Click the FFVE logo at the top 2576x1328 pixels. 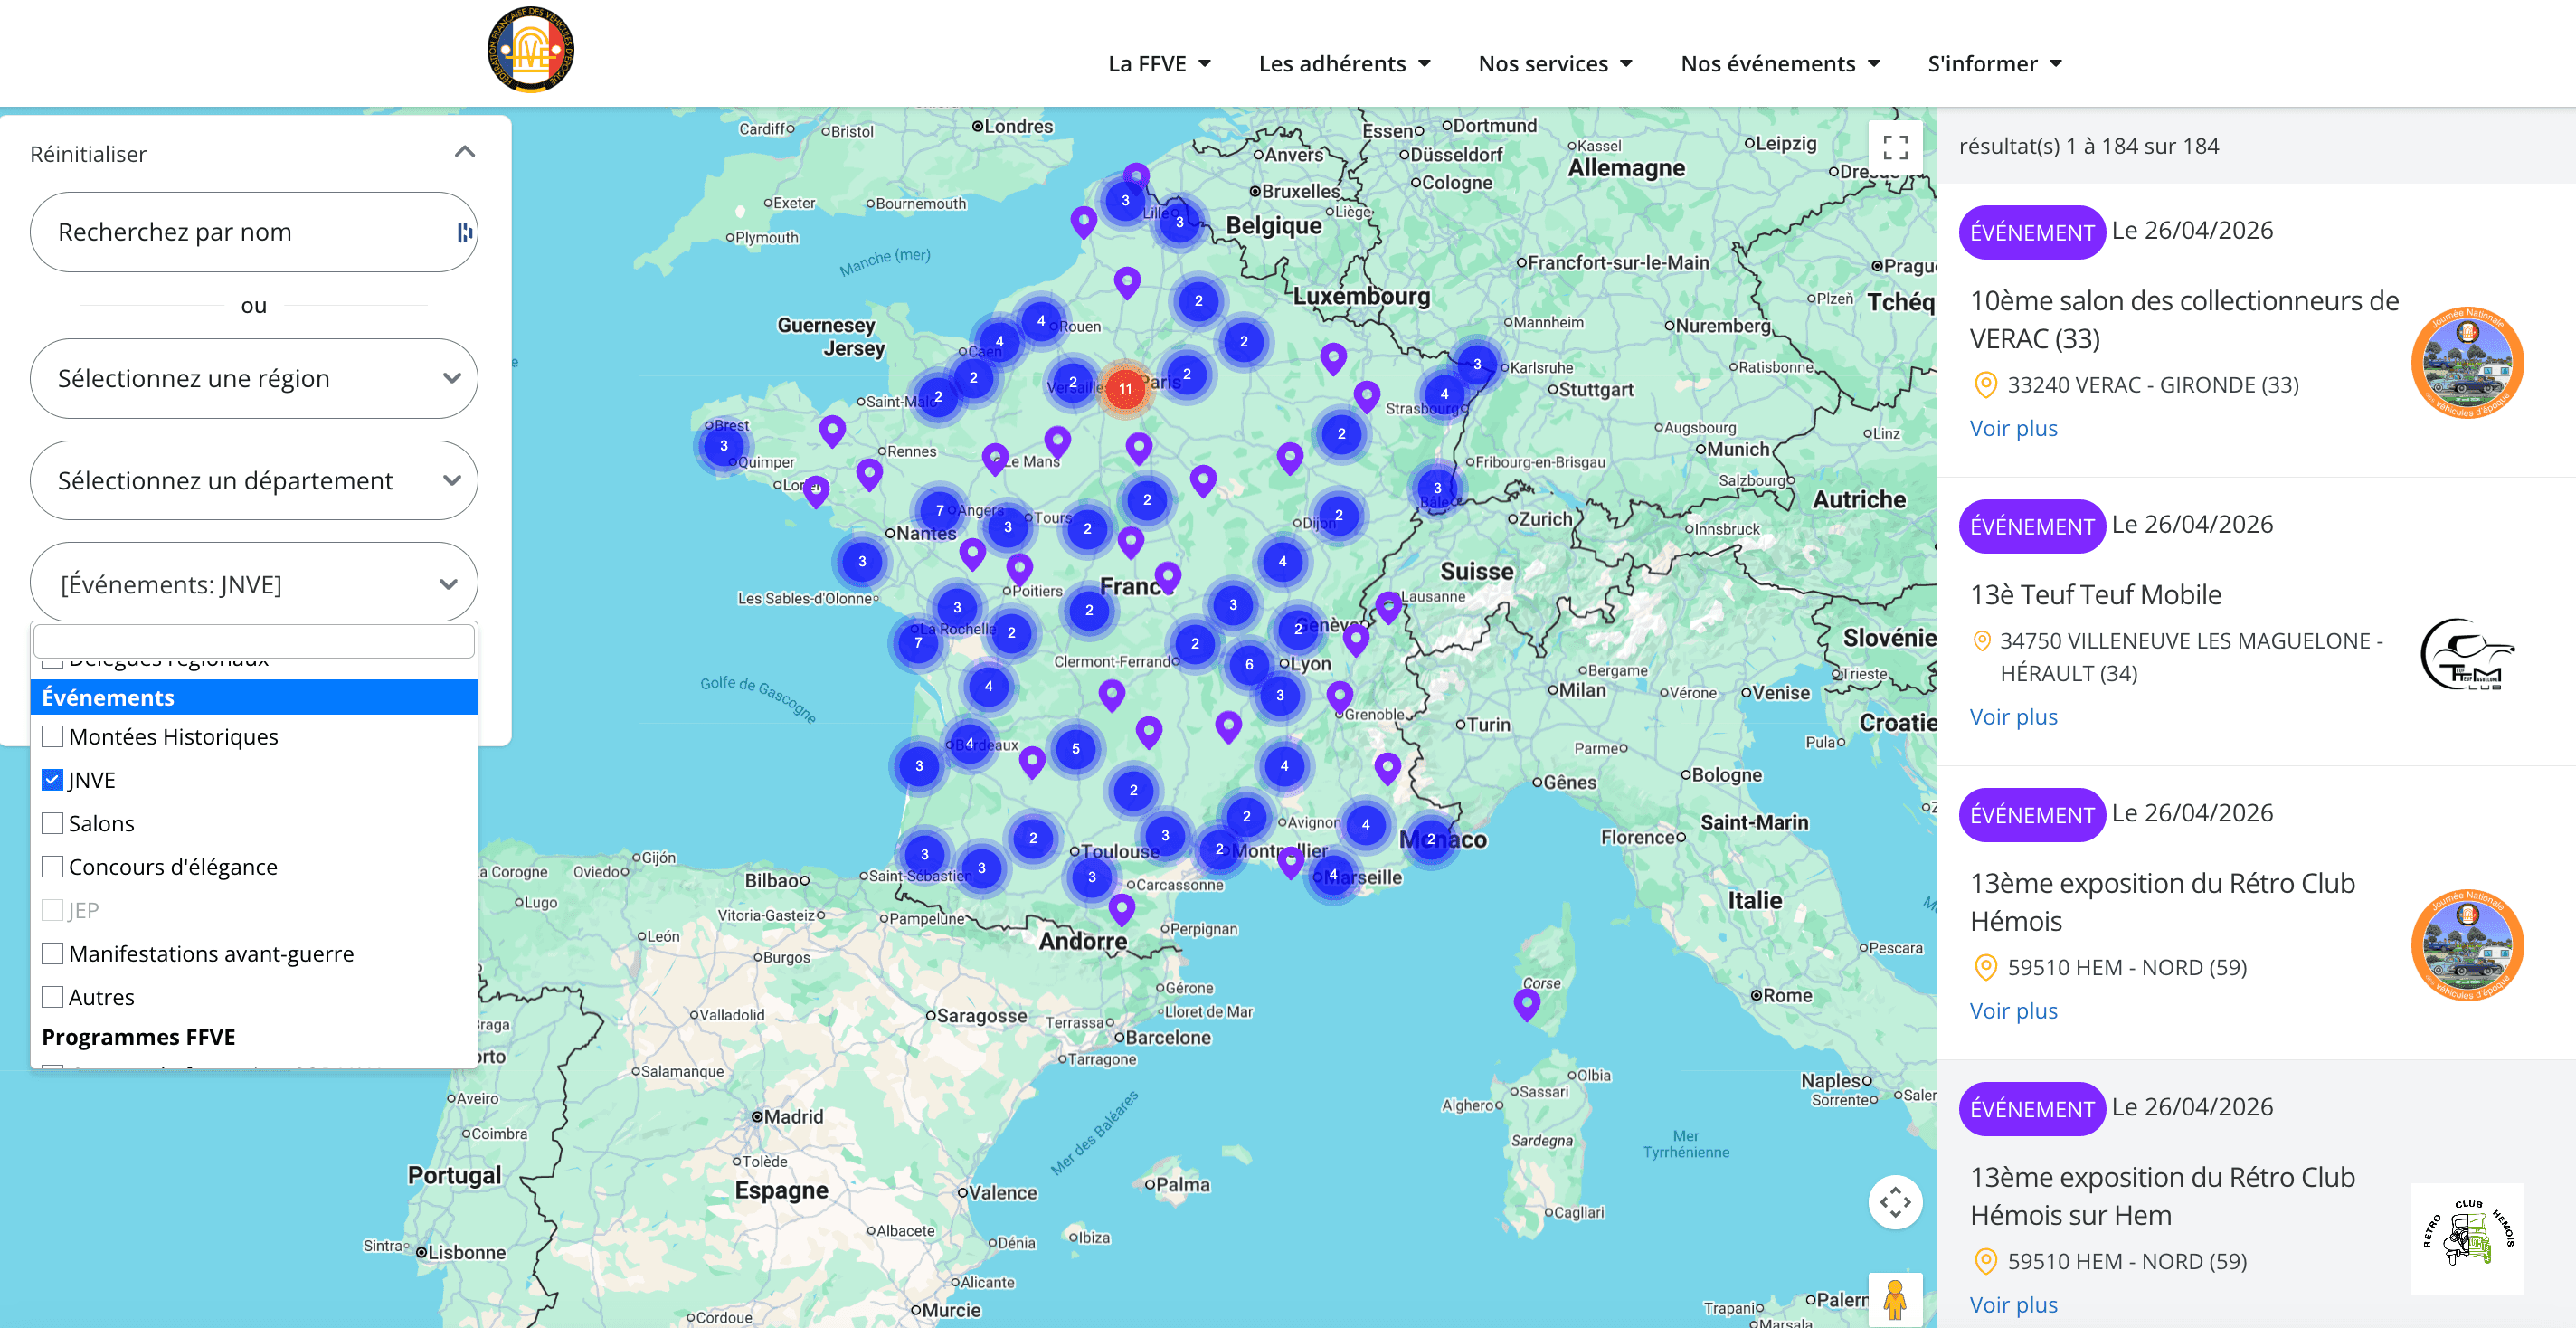(x=532, y=52)
